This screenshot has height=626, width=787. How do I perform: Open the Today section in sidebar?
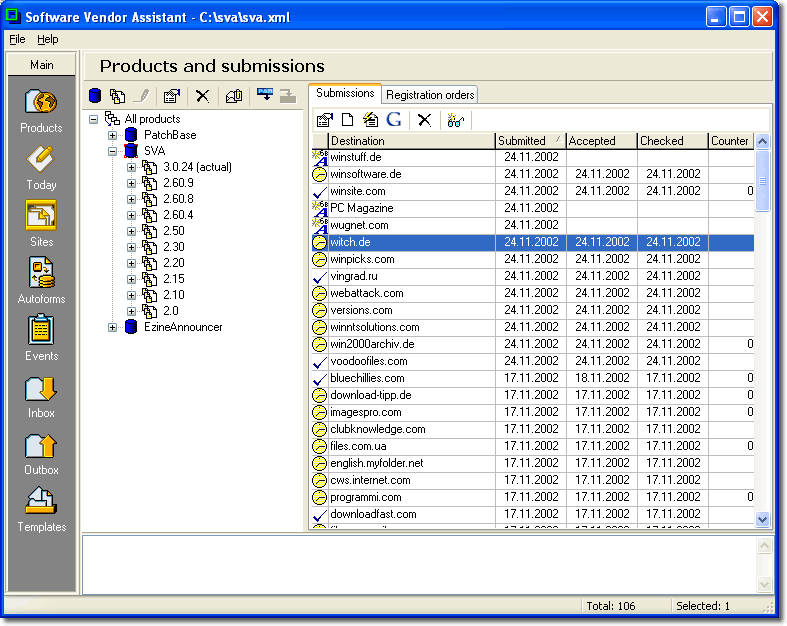click(41, 168)
